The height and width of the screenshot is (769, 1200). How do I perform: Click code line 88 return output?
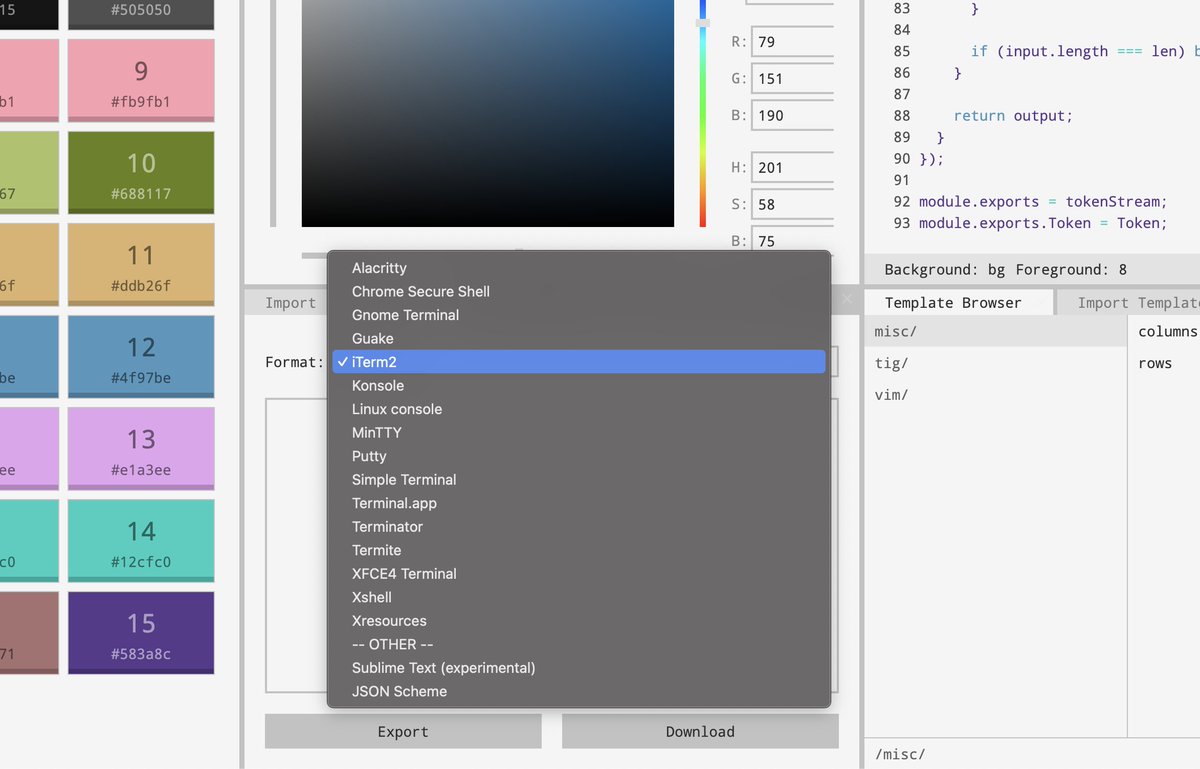pos(1013,115)
